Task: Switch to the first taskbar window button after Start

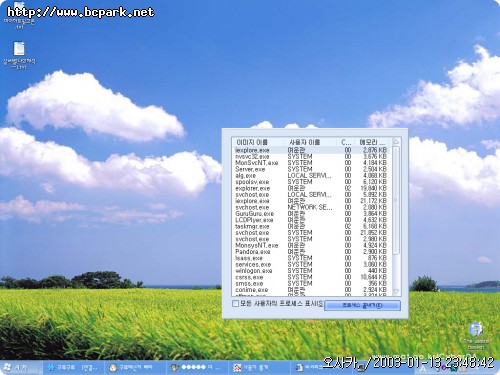Action: (x=73, y=368)
